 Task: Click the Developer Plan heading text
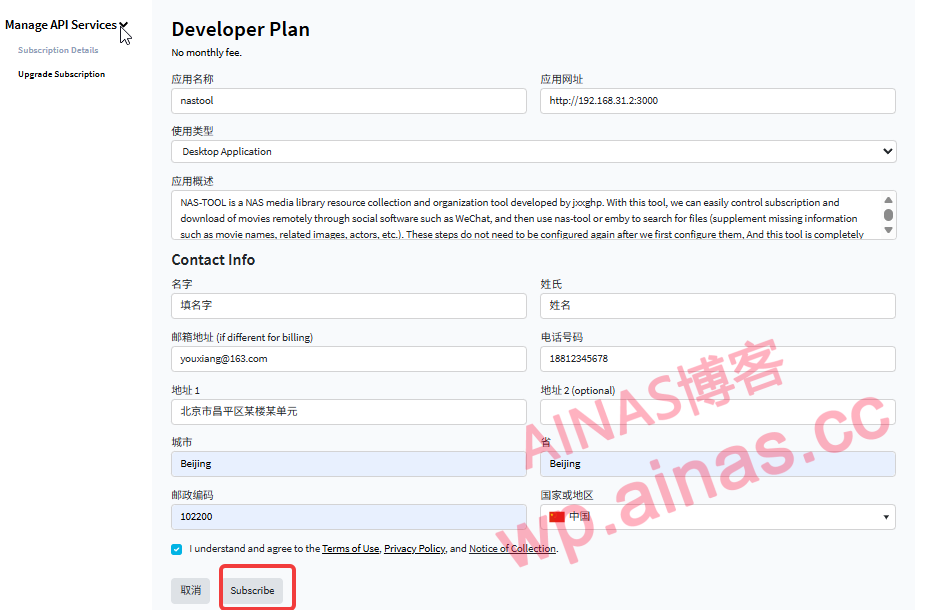click(240, 29)
